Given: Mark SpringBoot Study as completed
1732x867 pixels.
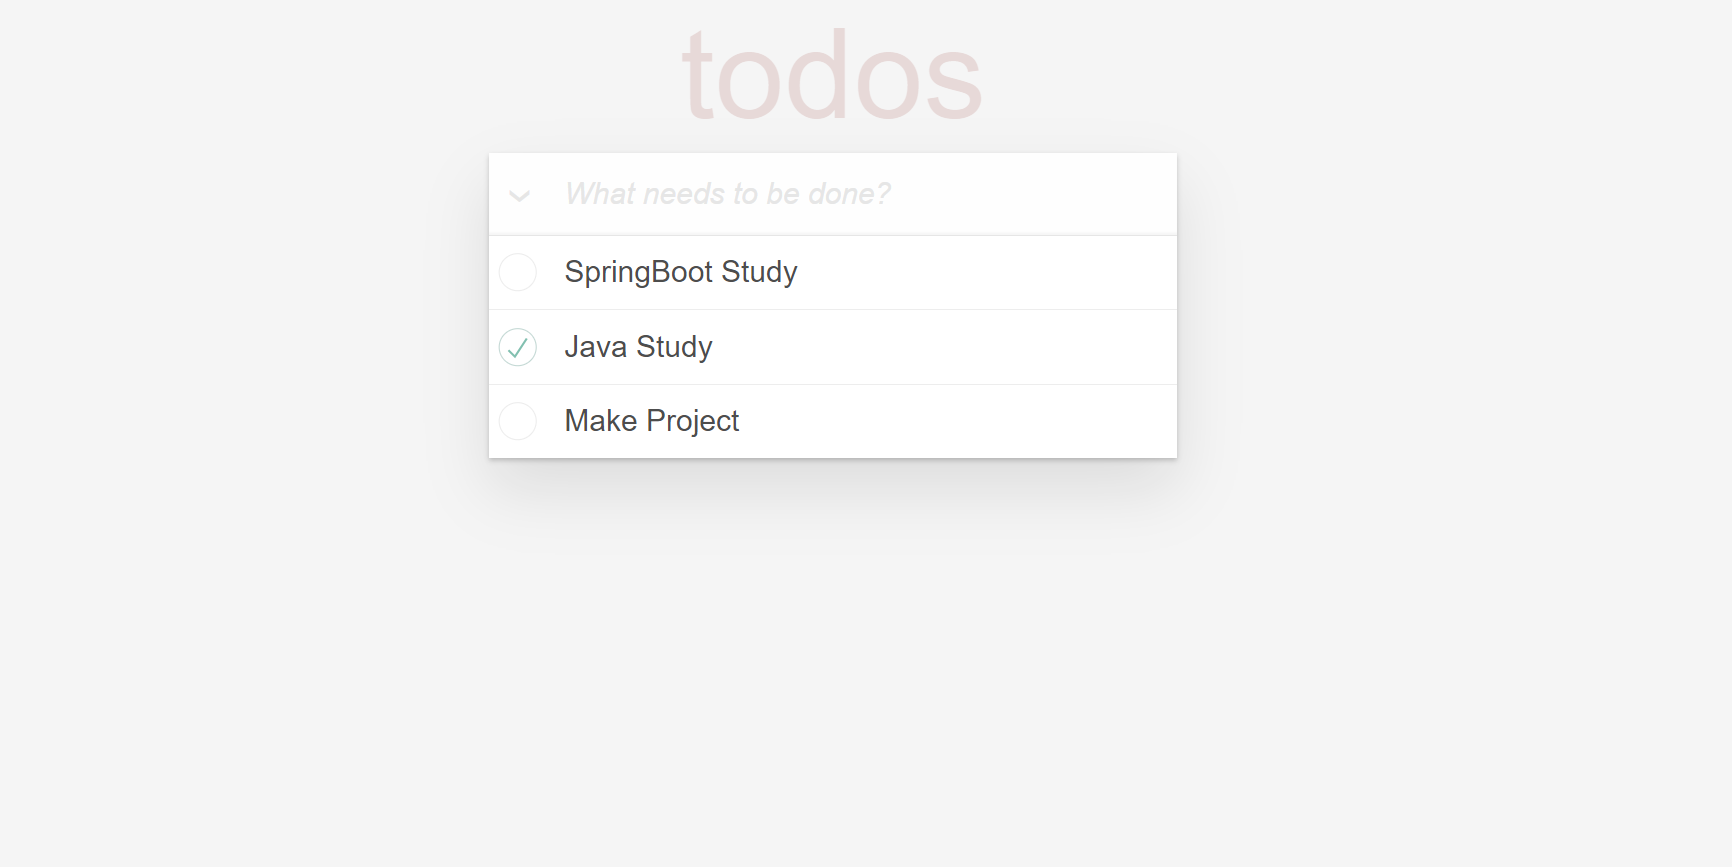Looking at the screenshot, I should [518, 272].
